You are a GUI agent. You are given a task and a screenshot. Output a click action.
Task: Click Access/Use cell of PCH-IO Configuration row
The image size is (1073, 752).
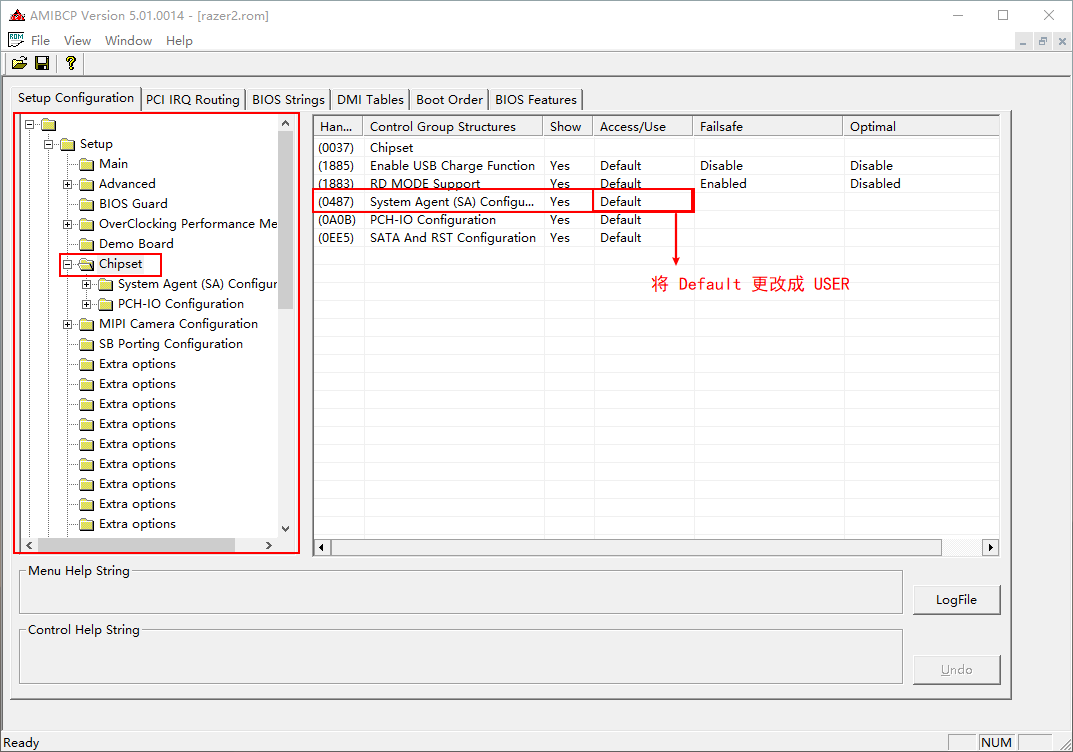[x=643, y=220]
